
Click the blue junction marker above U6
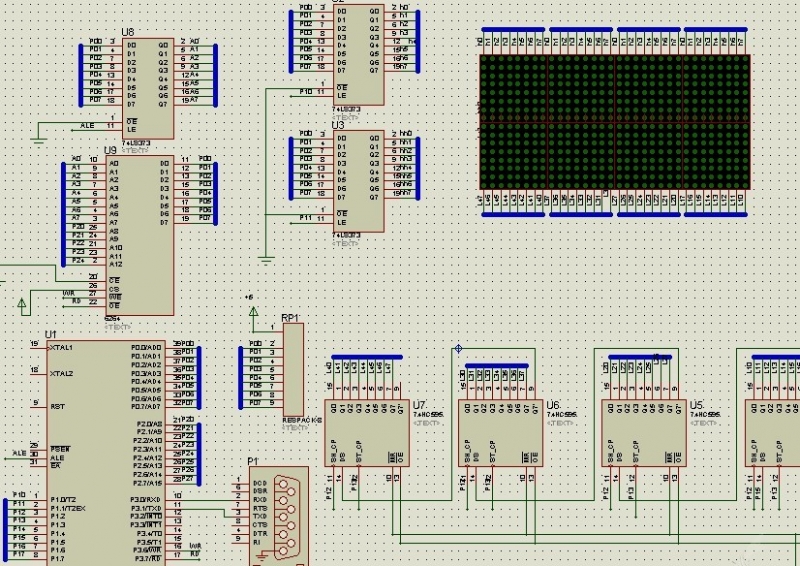click(458, 348)
